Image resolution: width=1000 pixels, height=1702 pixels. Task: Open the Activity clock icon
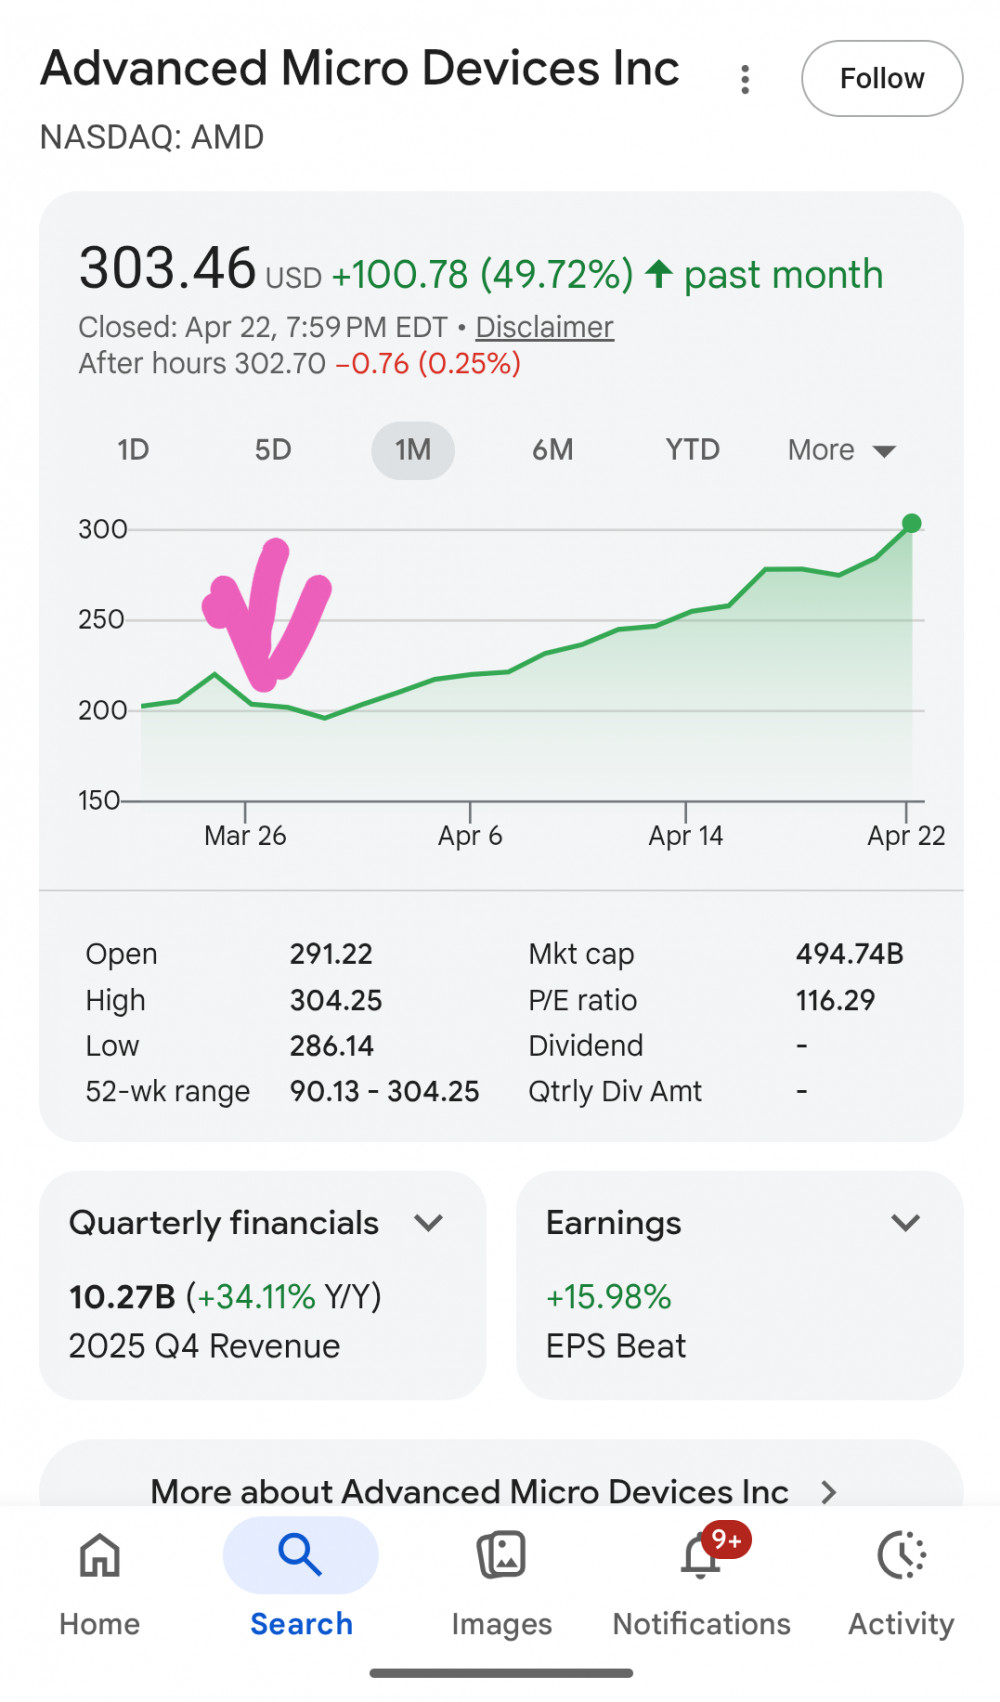coord(901,1555)
